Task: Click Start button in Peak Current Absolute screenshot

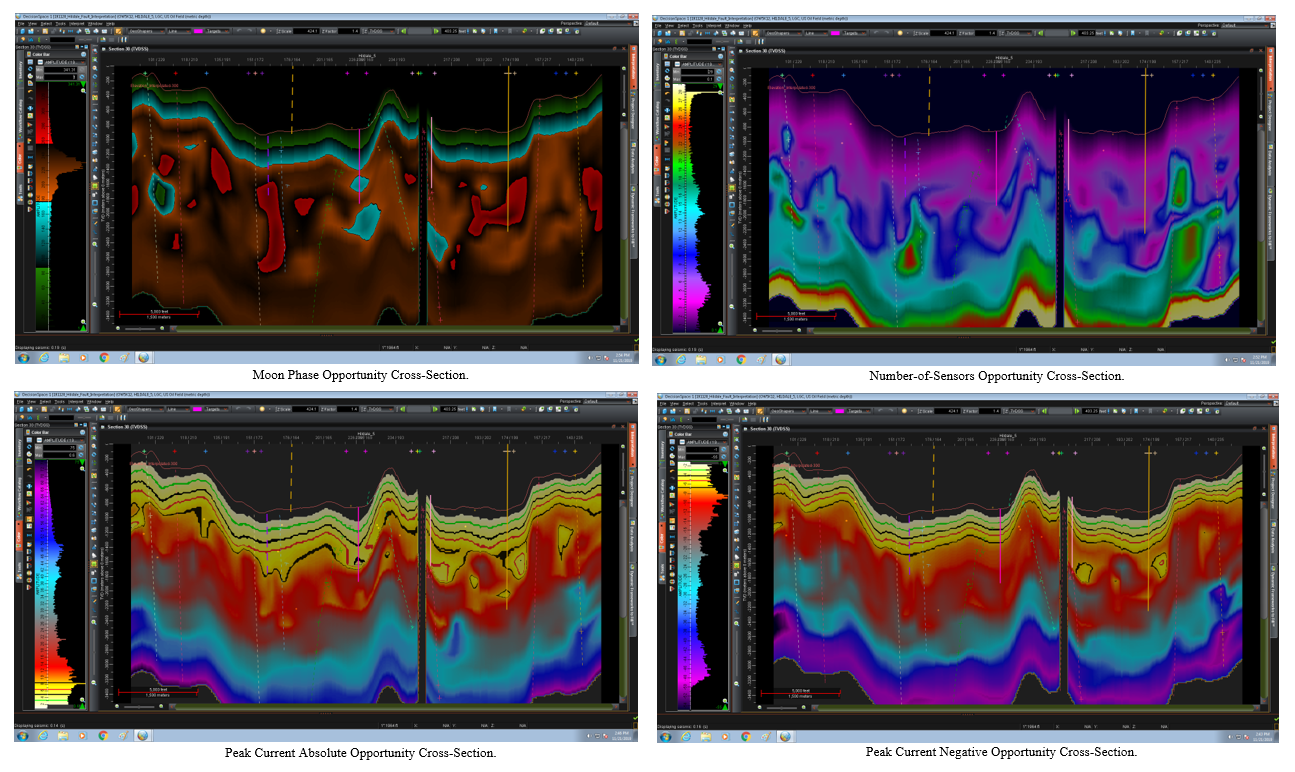Action: click(24, 738)
